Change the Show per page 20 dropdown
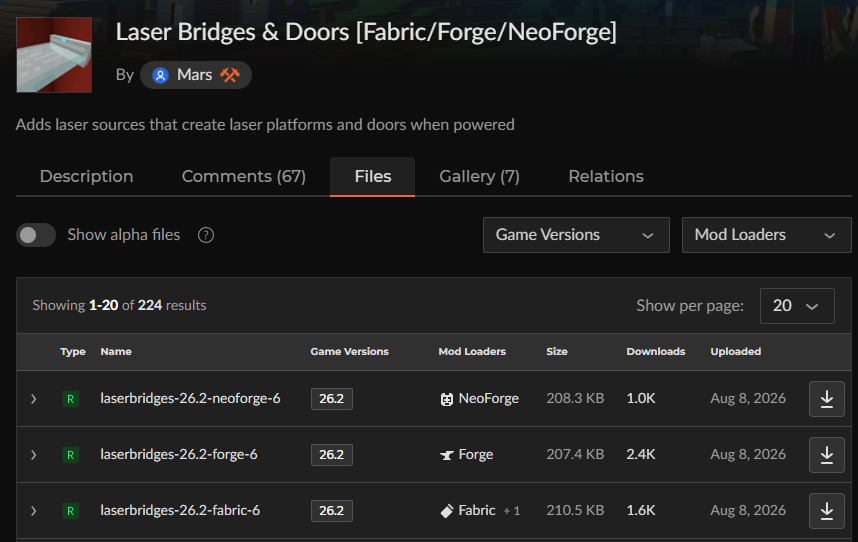The height and width of the screenshot is (542, 858). 797,306
